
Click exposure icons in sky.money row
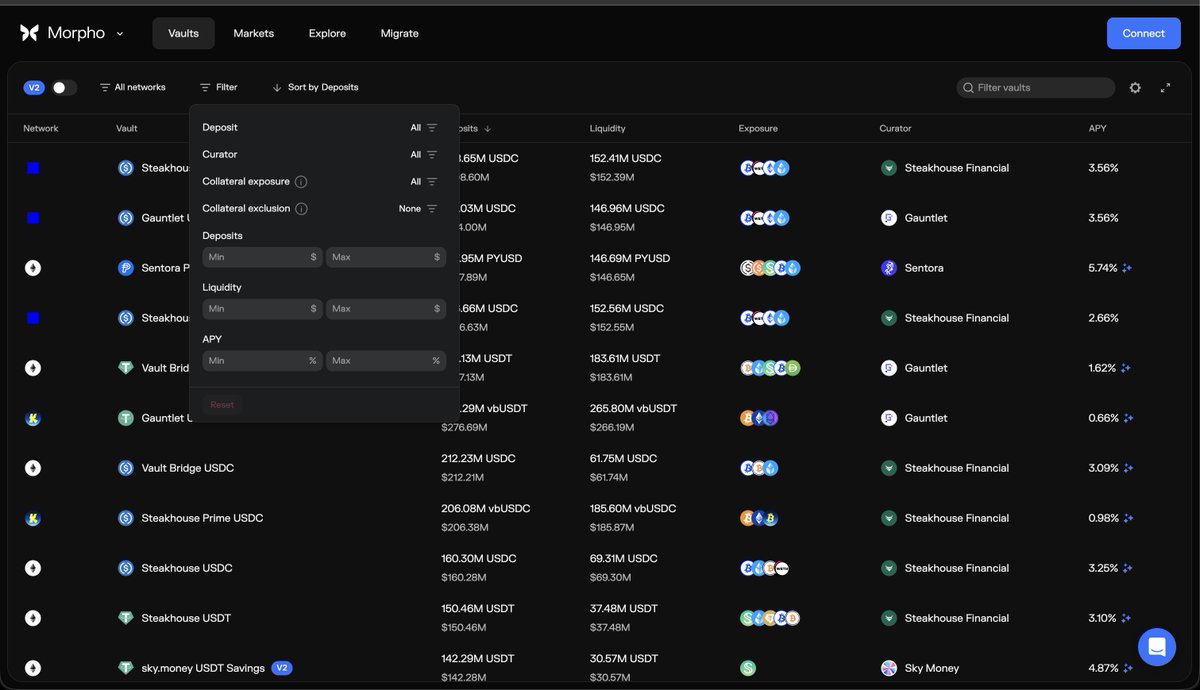[748, 668]
